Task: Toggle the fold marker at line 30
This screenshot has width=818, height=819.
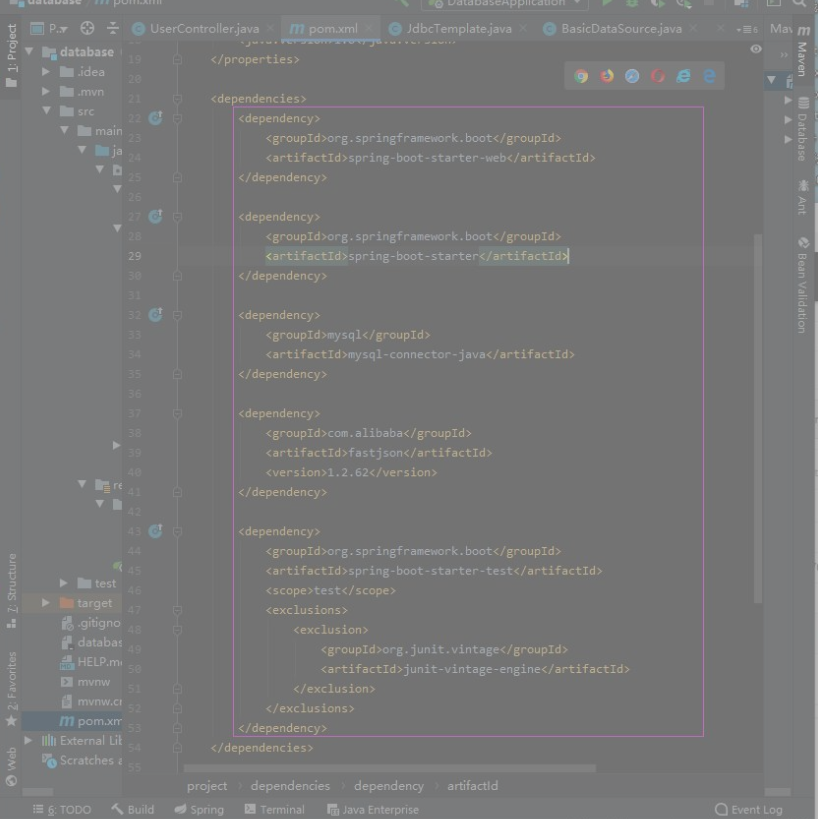Action: [178, 276]
